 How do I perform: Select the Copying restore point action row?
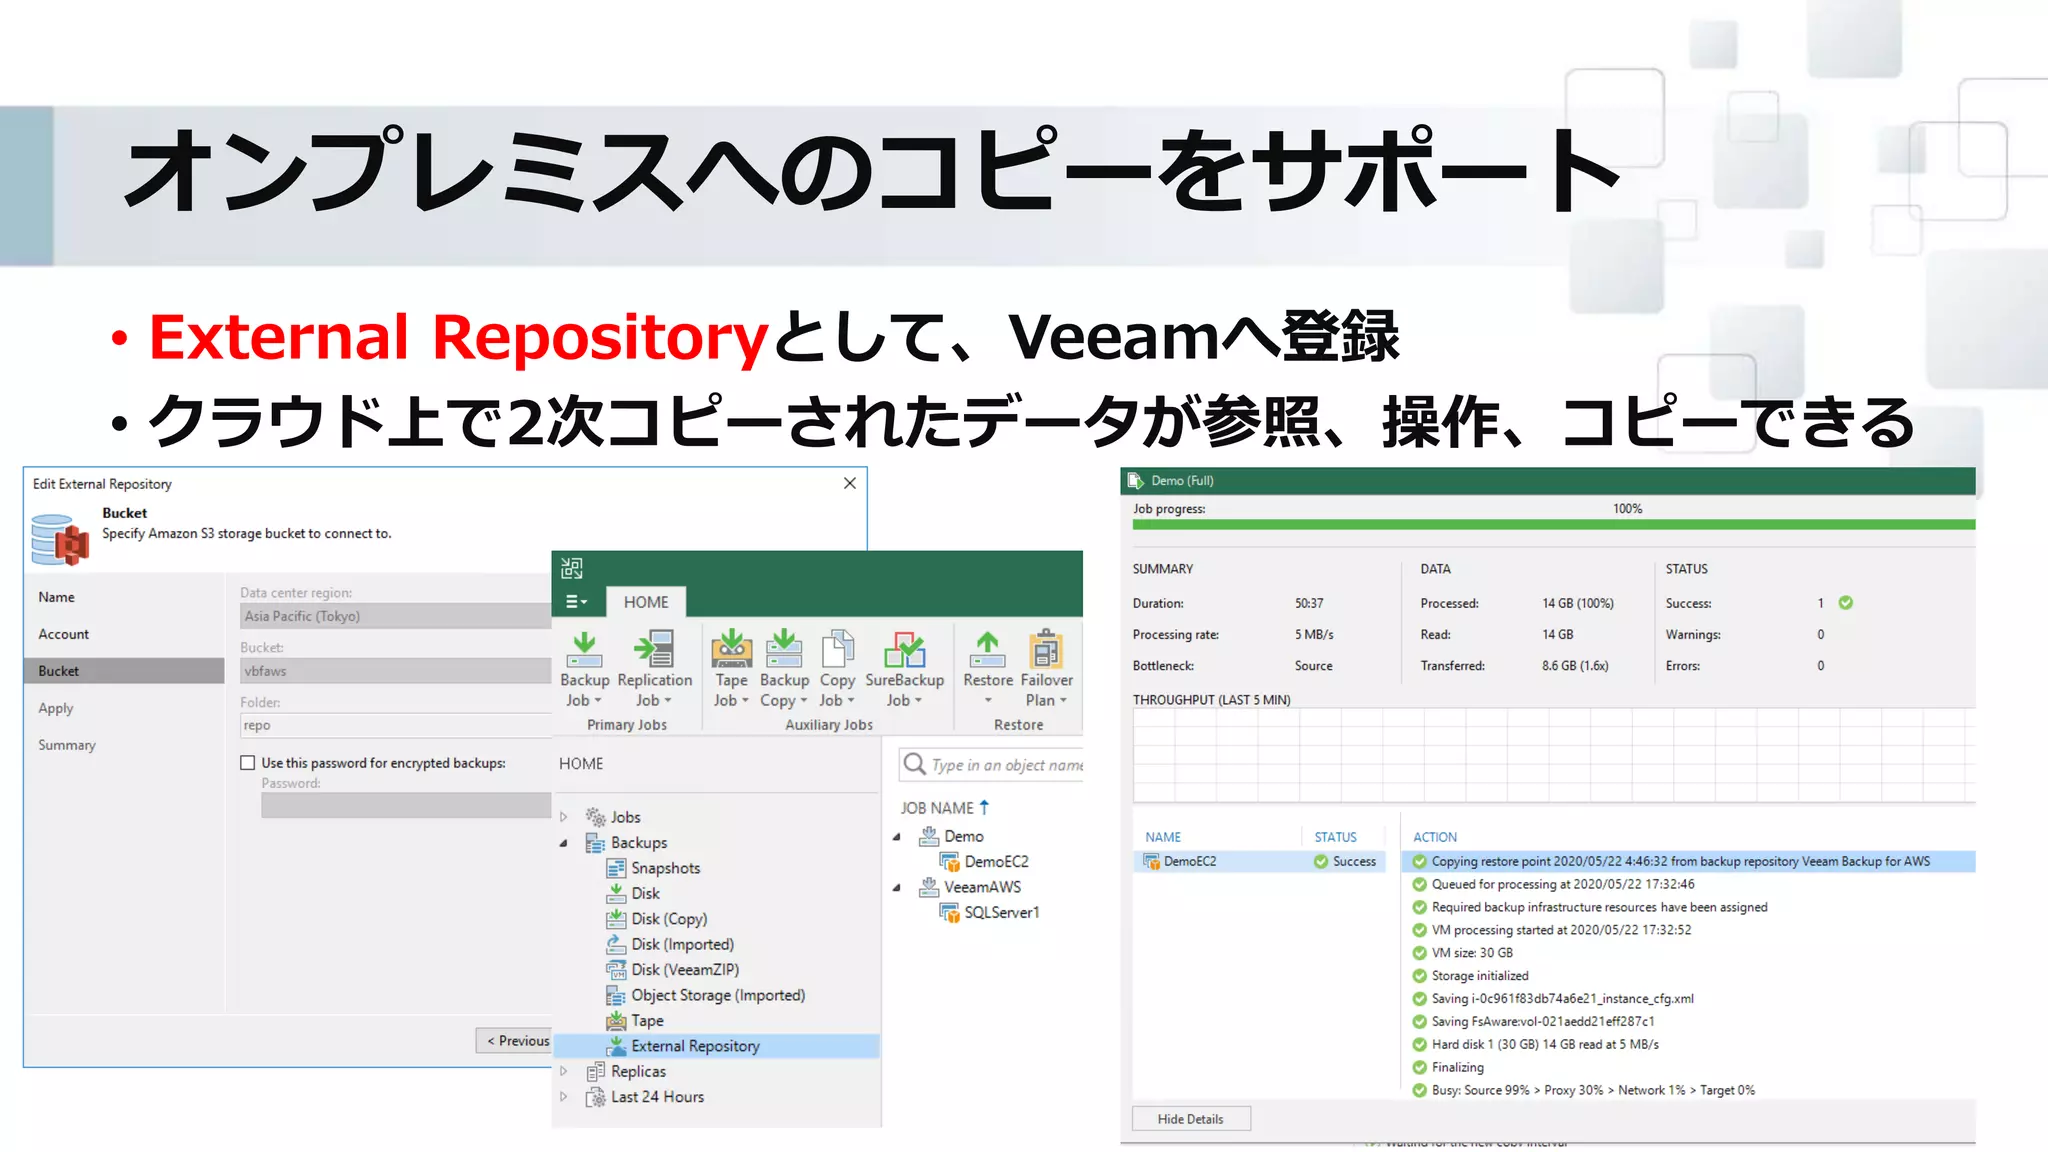(1688, 861)
